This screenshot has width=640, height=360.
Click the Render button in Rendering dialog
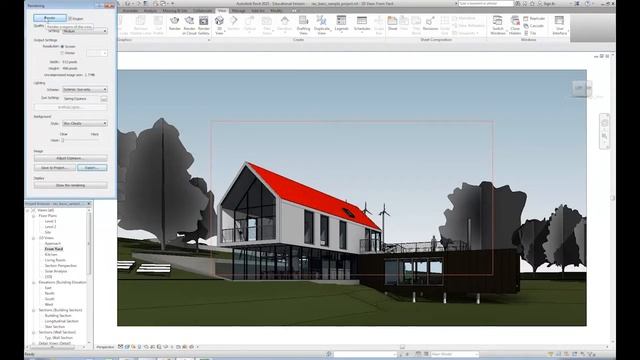pyautogui.click(x=50, y=18)
